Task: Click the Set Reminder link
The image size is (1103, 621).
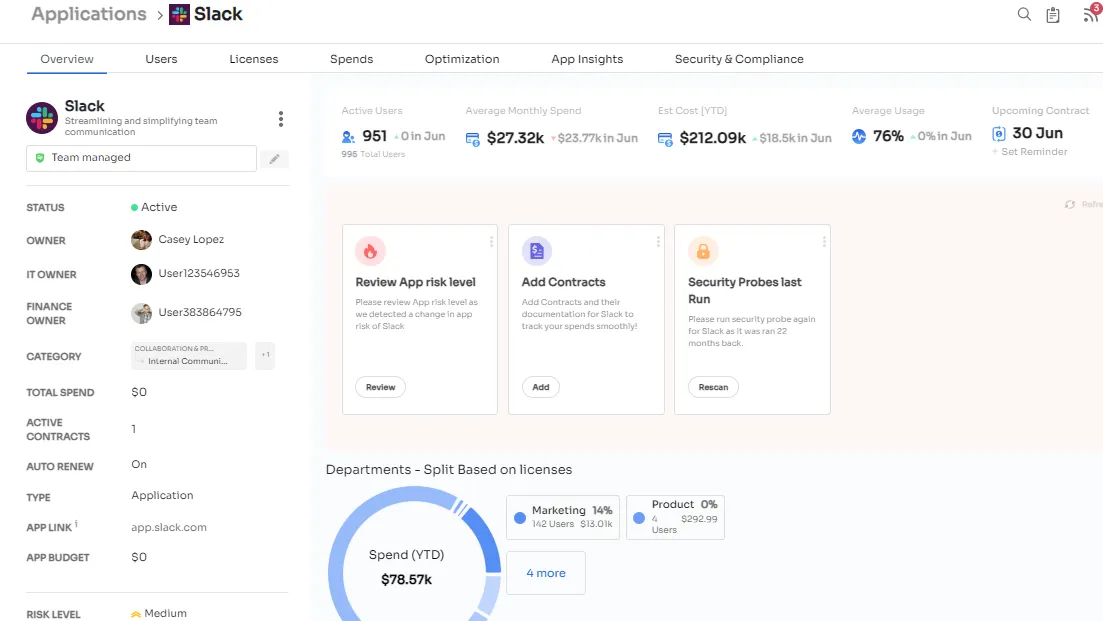Action: [x=1030, y=152]
